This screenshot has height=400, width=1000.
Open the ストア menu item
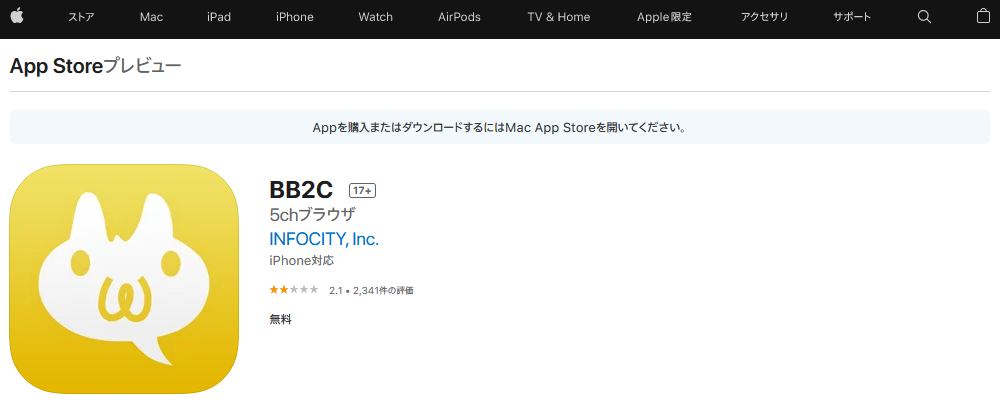click(x=81, y=17)
